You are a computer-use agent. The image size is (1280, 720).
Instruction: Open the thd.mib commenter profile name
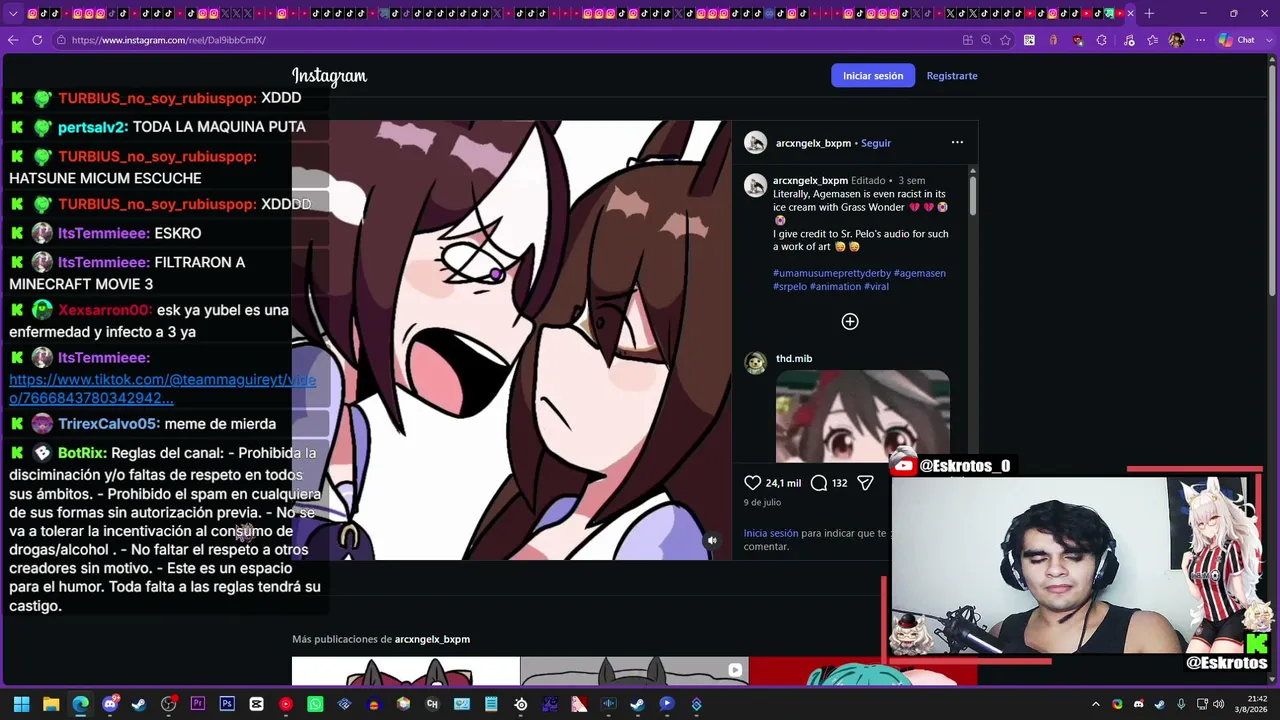pyautogui.click(x=794, y=358)
